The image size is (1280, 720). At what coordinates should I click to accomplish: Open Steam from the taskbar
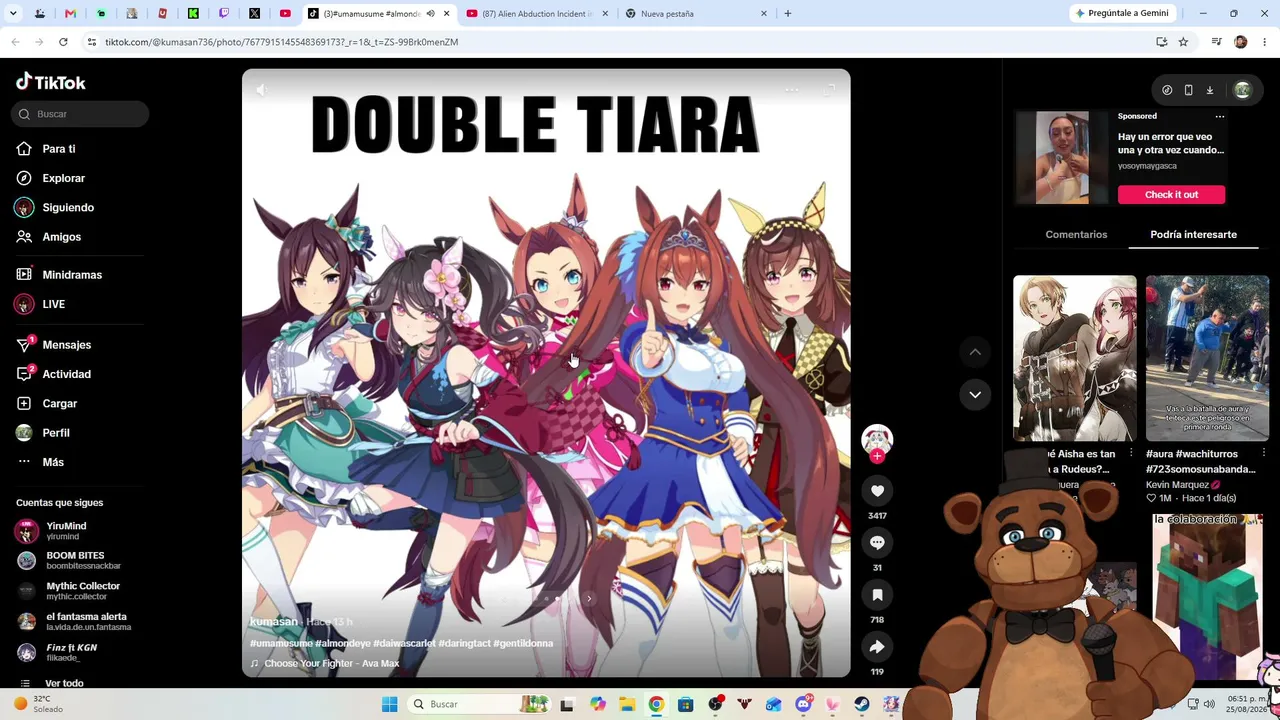point(862,704)
